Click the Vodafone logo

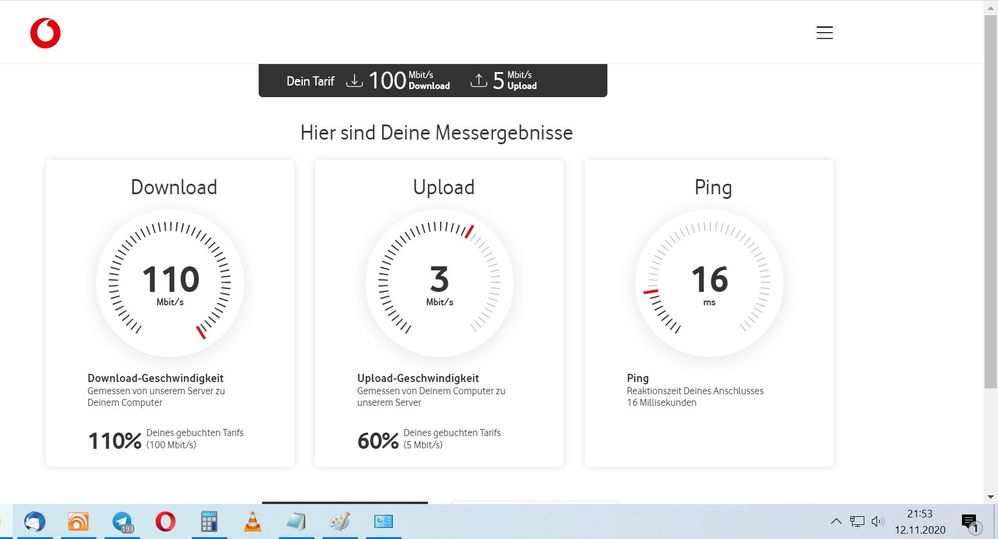pos(45,33)
